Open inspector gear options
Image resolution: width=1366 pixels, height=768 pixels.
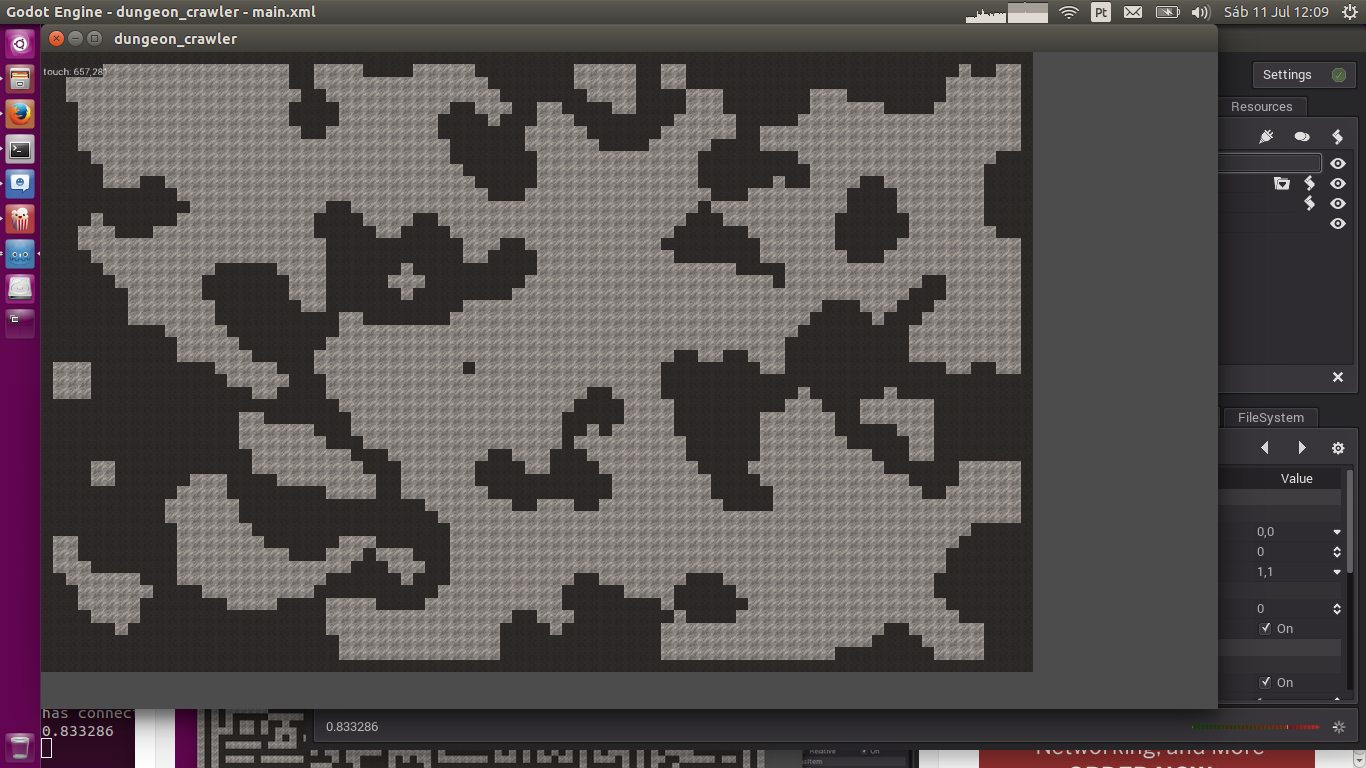(x=1338, y=448)
